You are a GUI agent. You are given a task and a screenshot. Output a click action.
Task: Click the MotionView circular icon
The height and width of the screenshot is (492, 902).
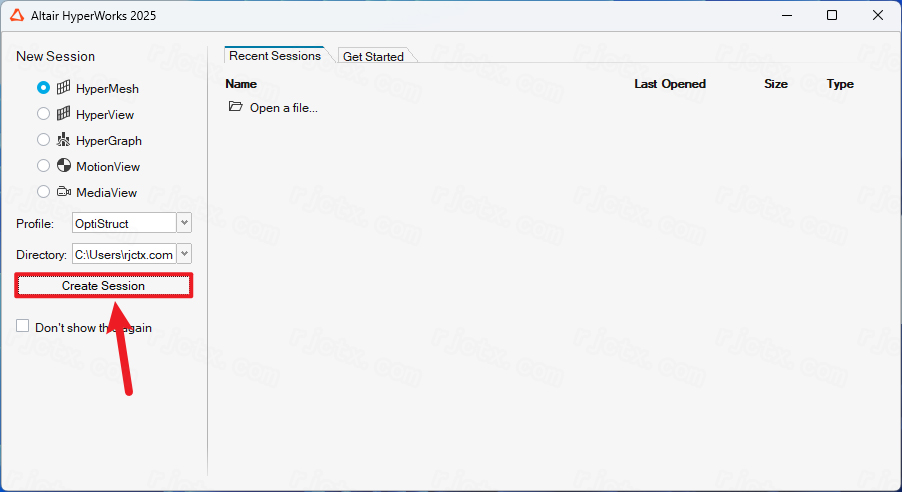64,166
